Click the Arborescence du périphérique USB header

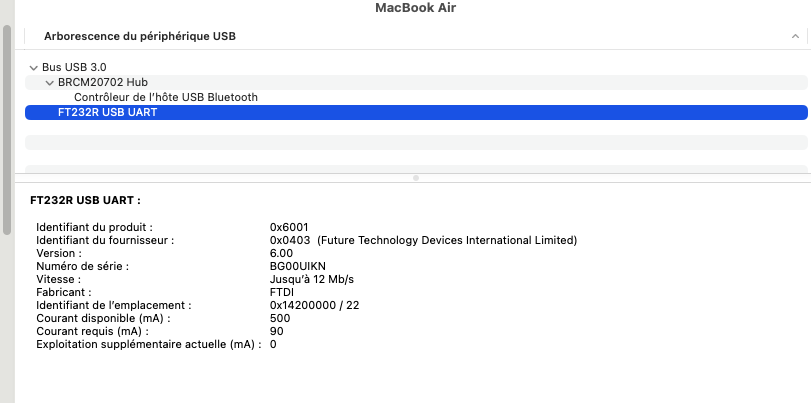(140, 36)
